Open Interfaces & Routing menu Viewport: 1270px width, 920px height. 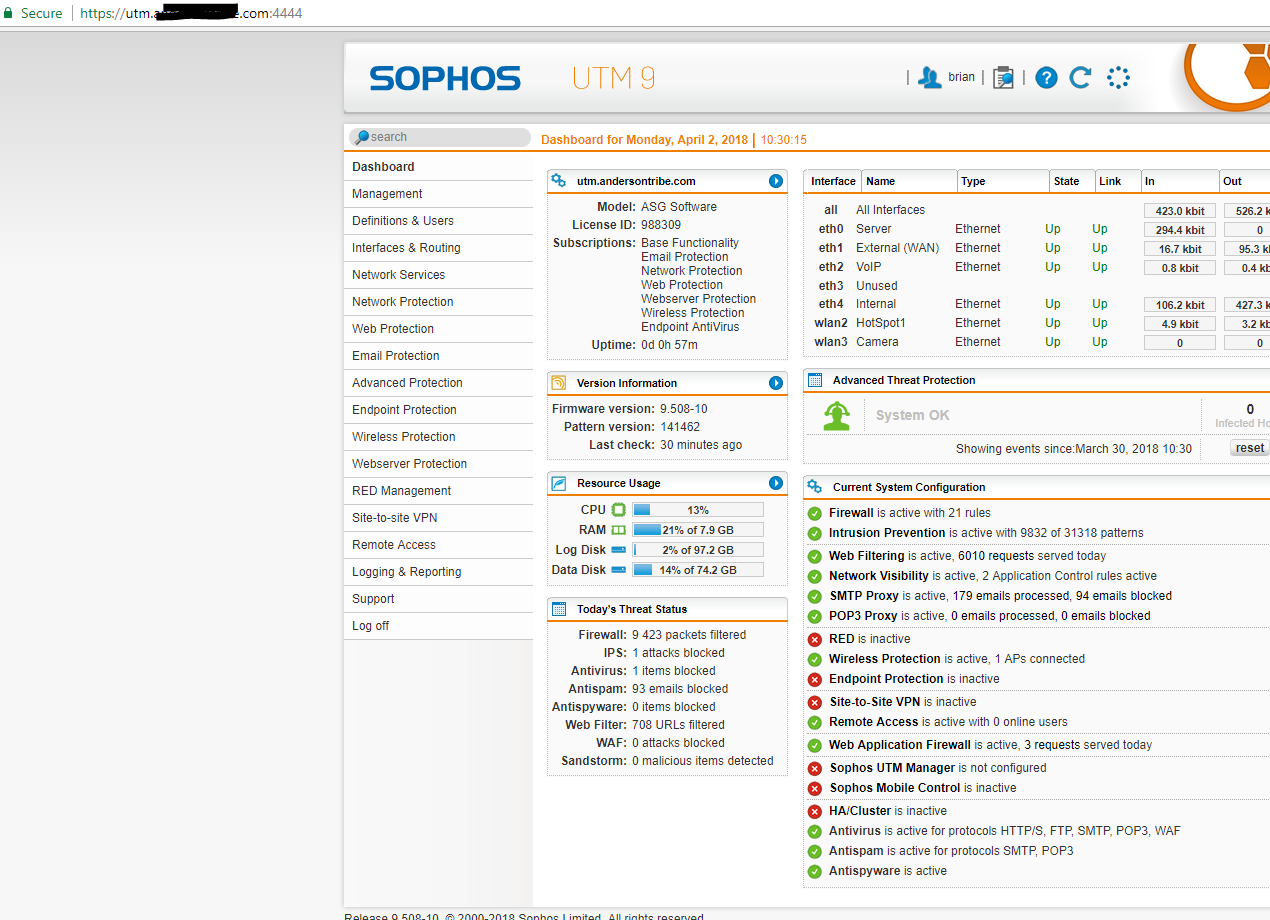(x=438, y=248)
